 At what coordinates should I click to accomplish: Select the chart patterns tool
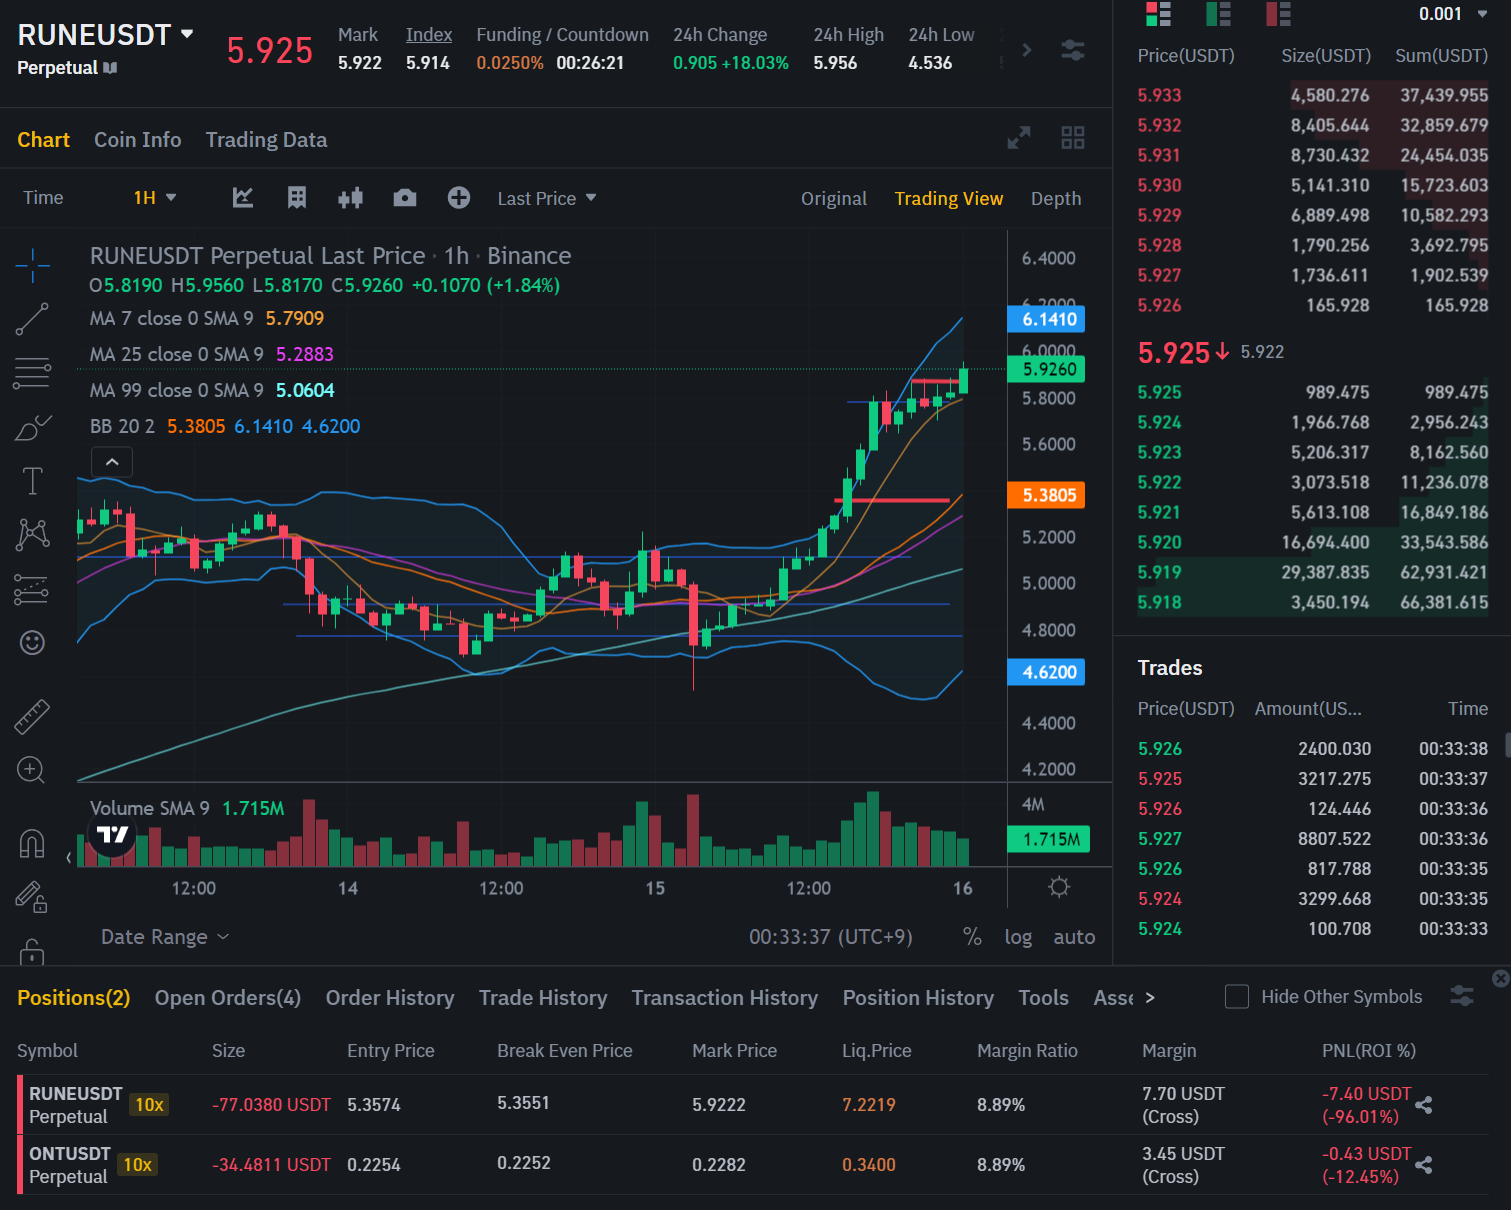click(32, 534)
